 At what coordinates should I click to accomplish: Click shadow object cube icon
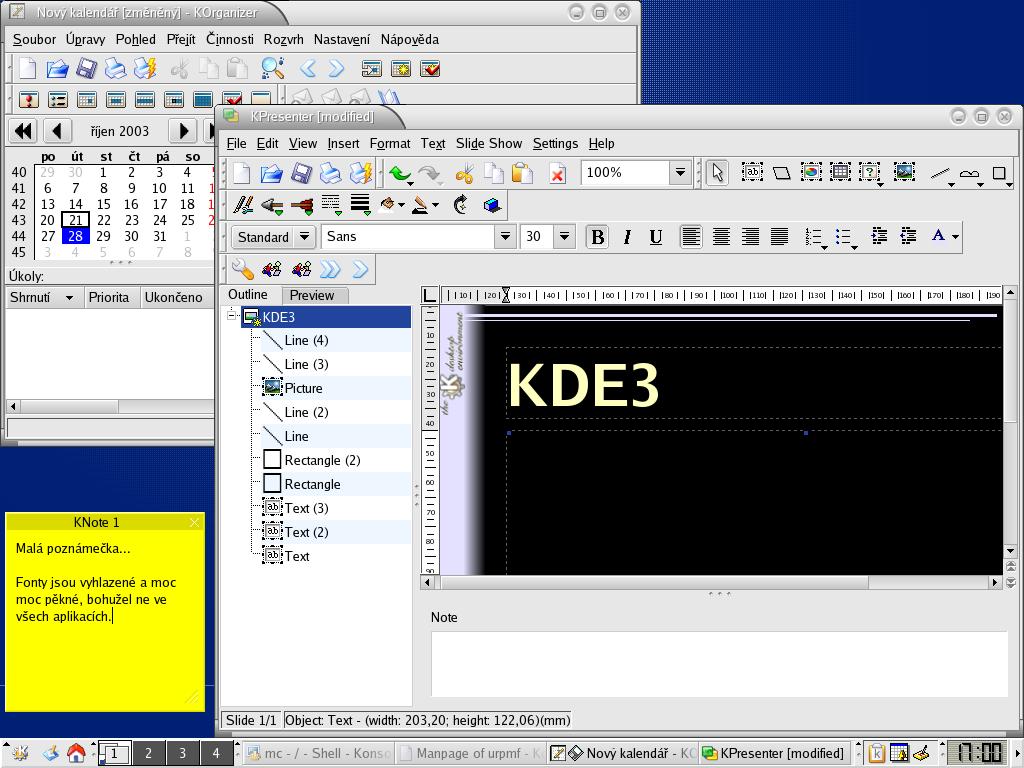[x=492, y=206]
